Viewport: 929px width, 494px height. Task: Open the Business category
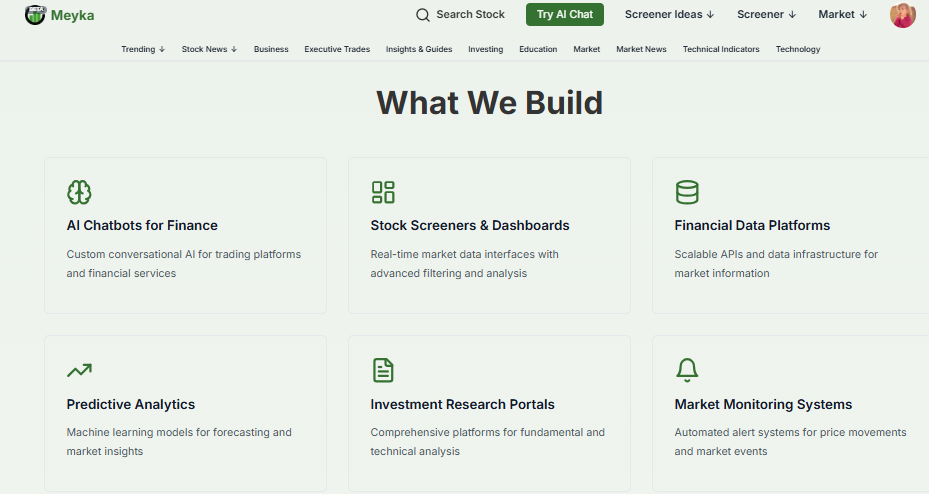click(271, 49)
